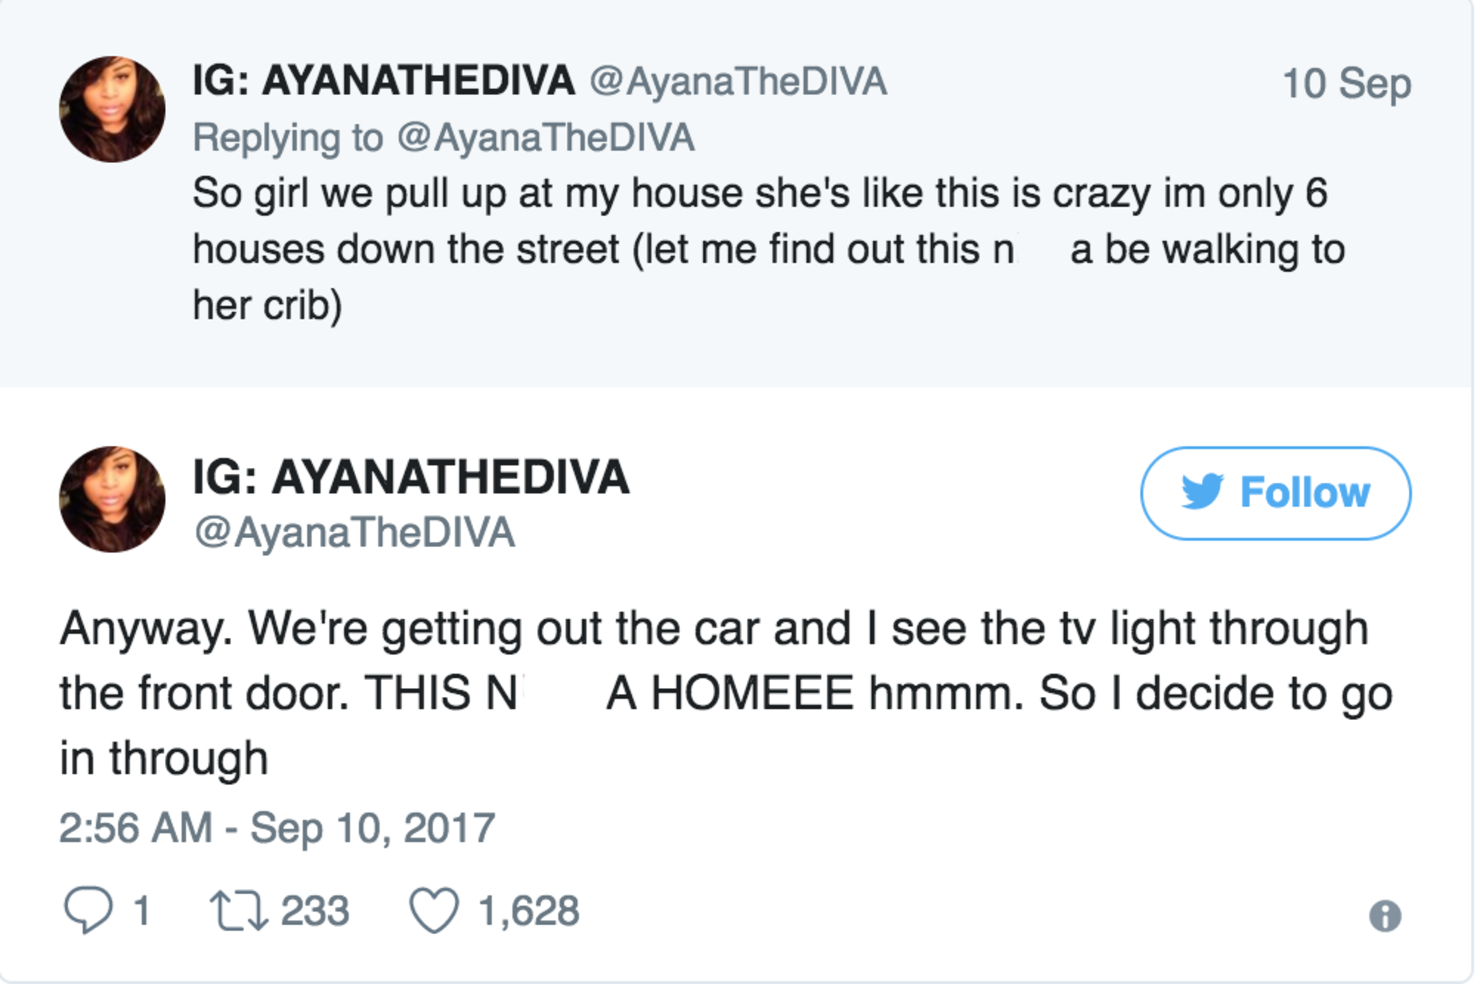Click the Twitter bird icon in Follow
This screenshot has height=984, width=1480.
click(x=1202, y=492)
